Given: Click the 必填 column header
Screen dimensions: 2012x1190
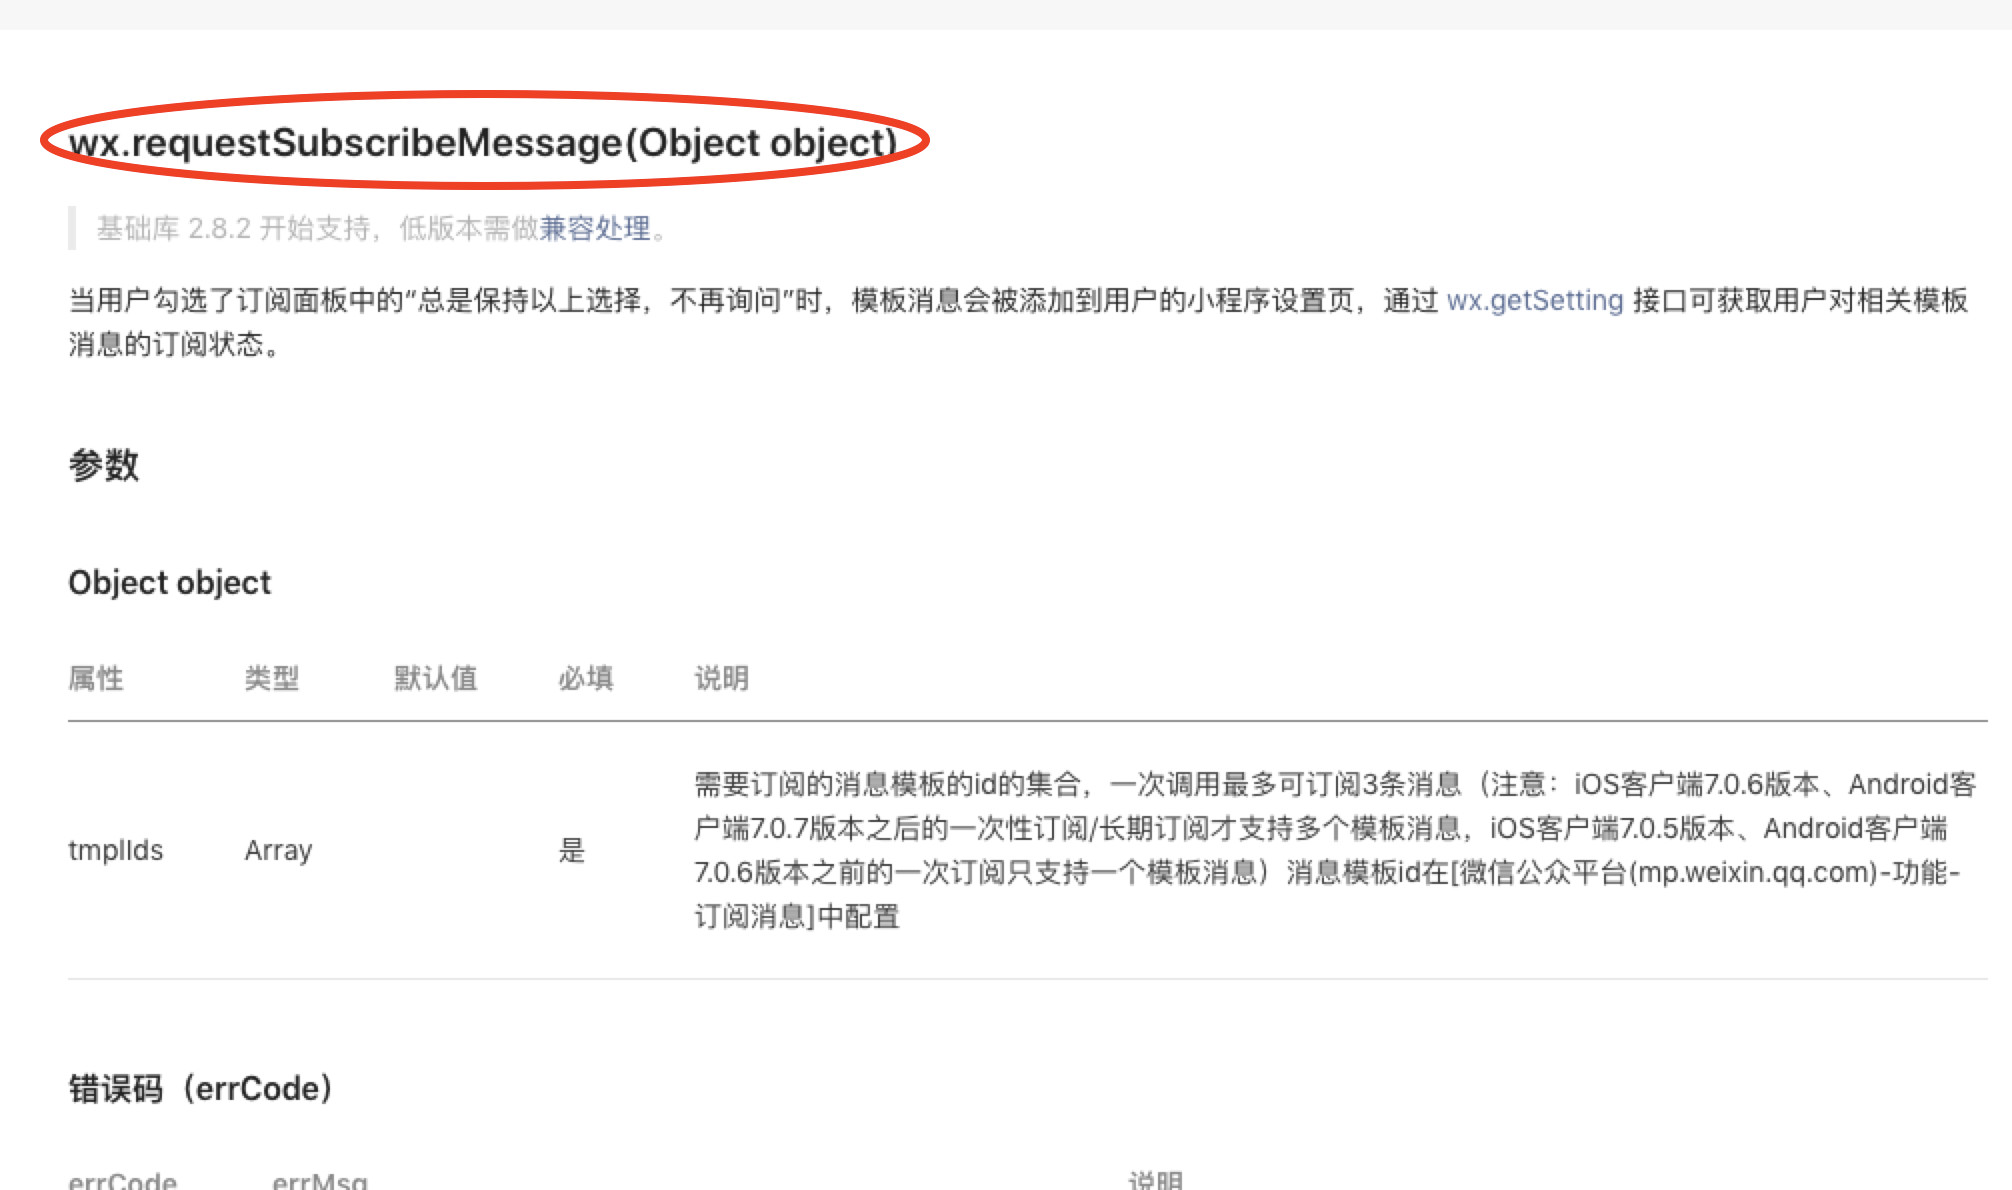Looking at the screenshot, I should [x=585, y=678].
